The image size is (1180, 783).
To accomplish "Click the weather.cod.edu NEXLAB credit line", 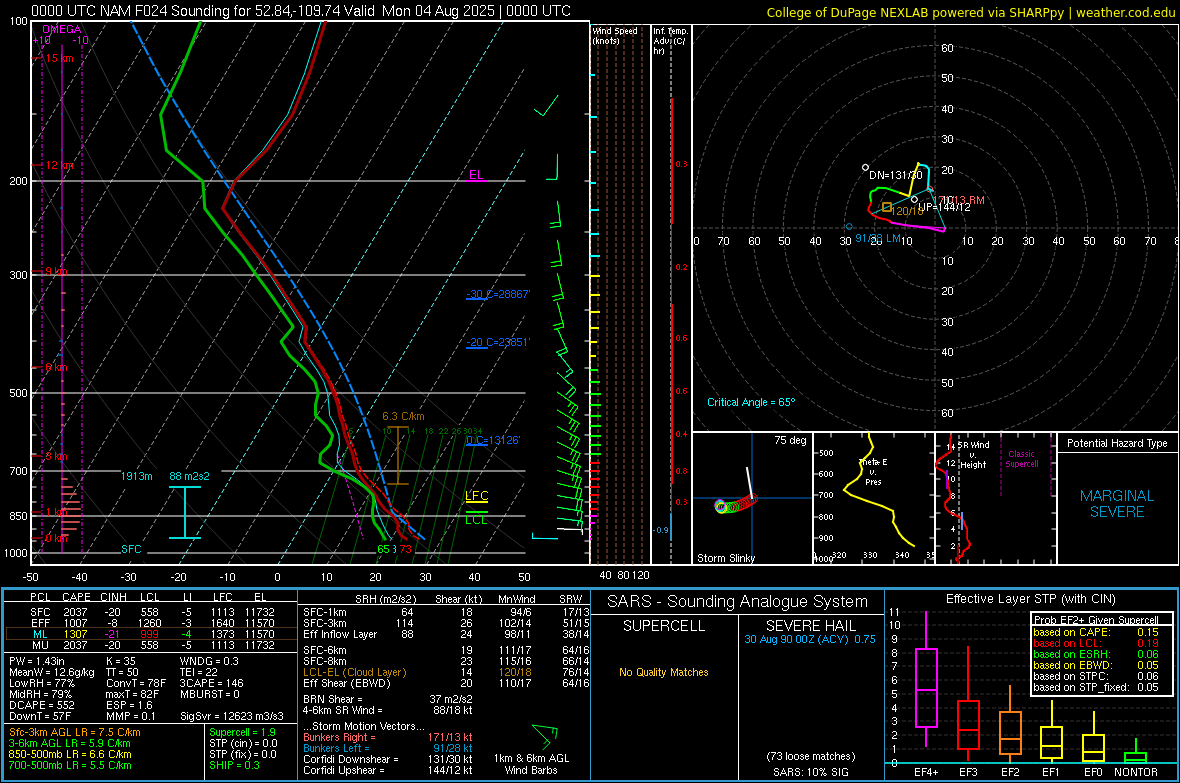I will 971,12.
